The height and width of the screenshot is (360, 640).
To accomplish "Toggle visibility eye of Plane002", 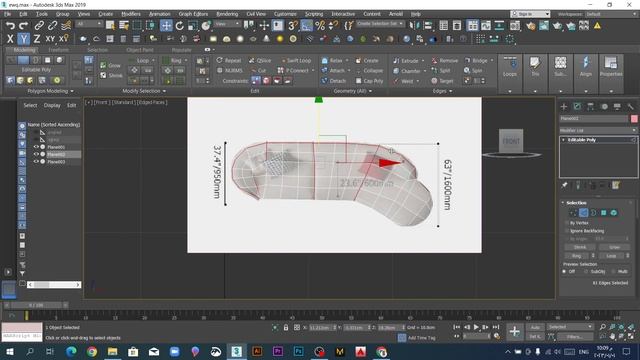I will coord(36,154).
